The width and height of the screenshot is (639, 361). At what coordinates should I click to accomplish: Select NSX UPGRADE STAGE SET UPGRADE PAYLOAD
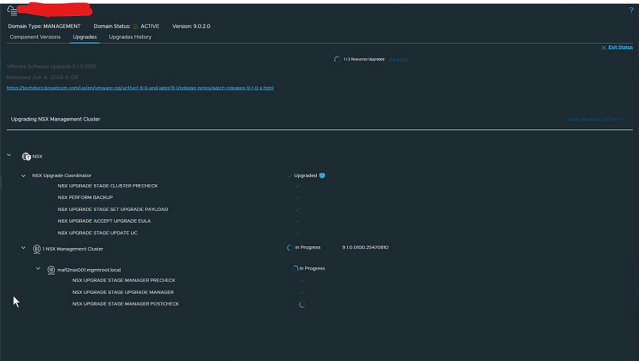pyautogui.click(x=113, y=209)
